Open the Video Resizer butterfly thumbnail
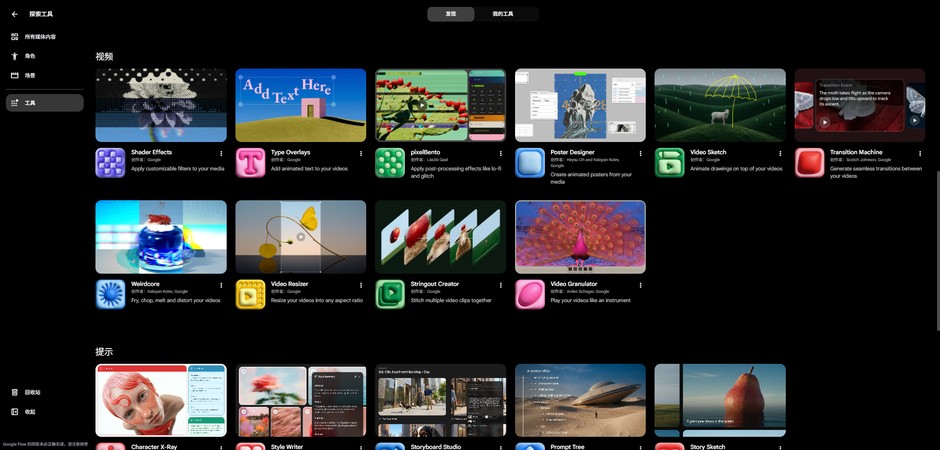This screenshot has width=940, height=450. tap(301, 237)
